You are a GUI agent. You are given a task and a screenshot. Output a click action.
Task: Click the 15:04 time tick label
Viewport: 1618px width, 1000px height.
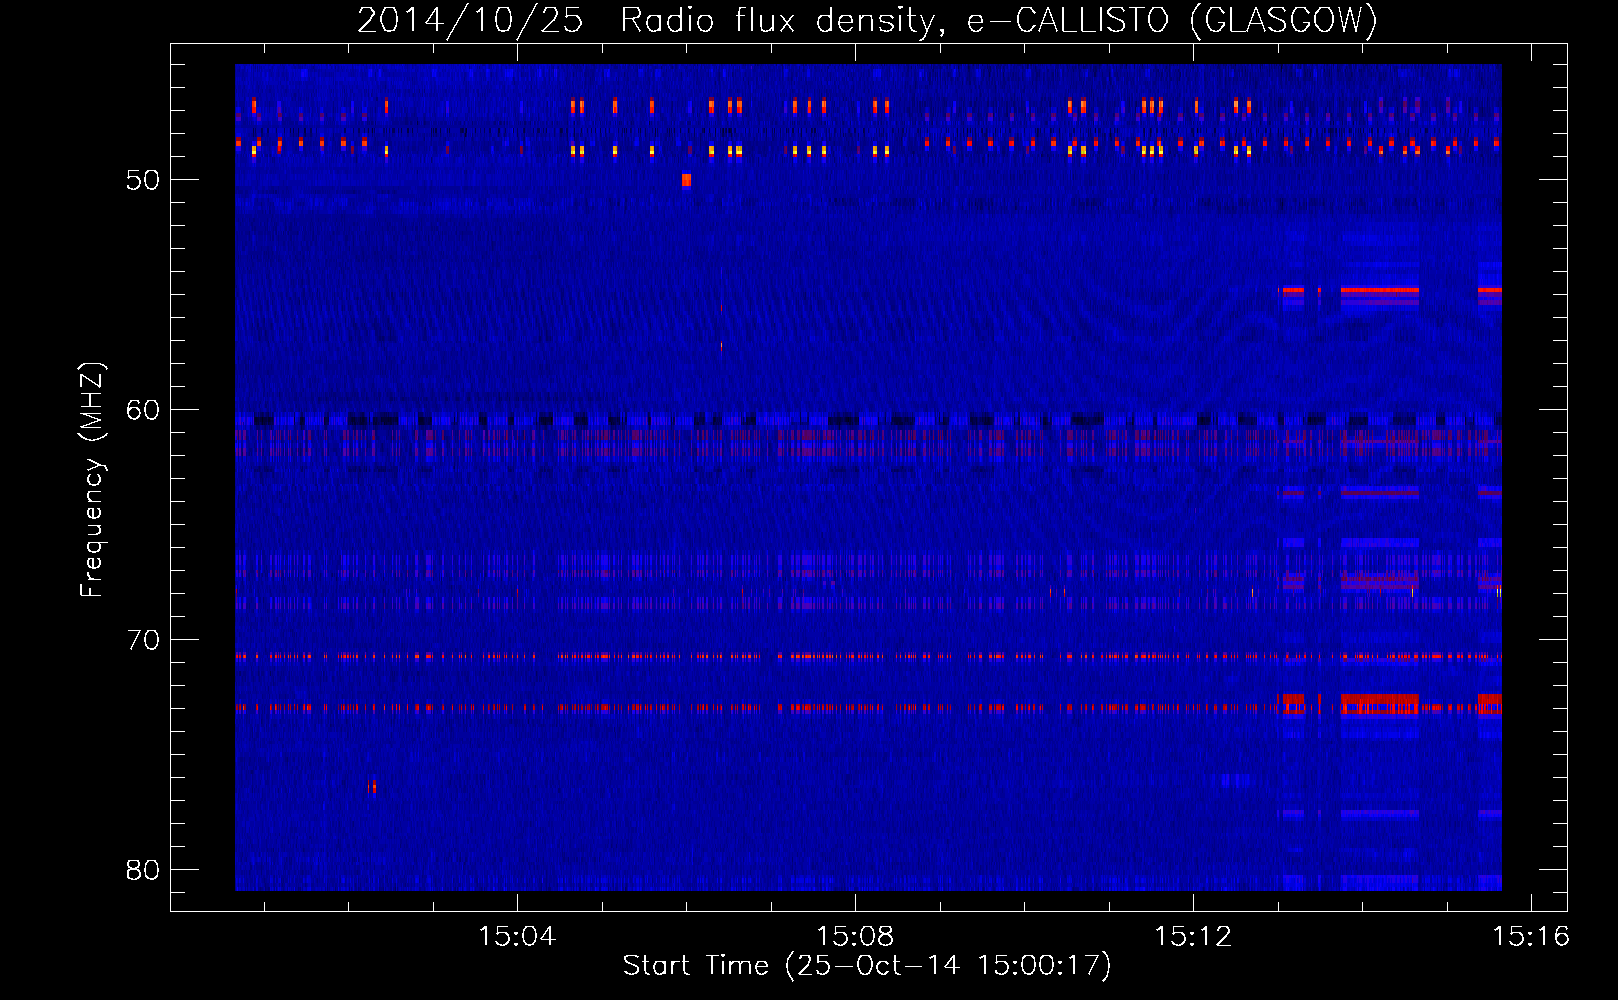click(x=517, y=937)
